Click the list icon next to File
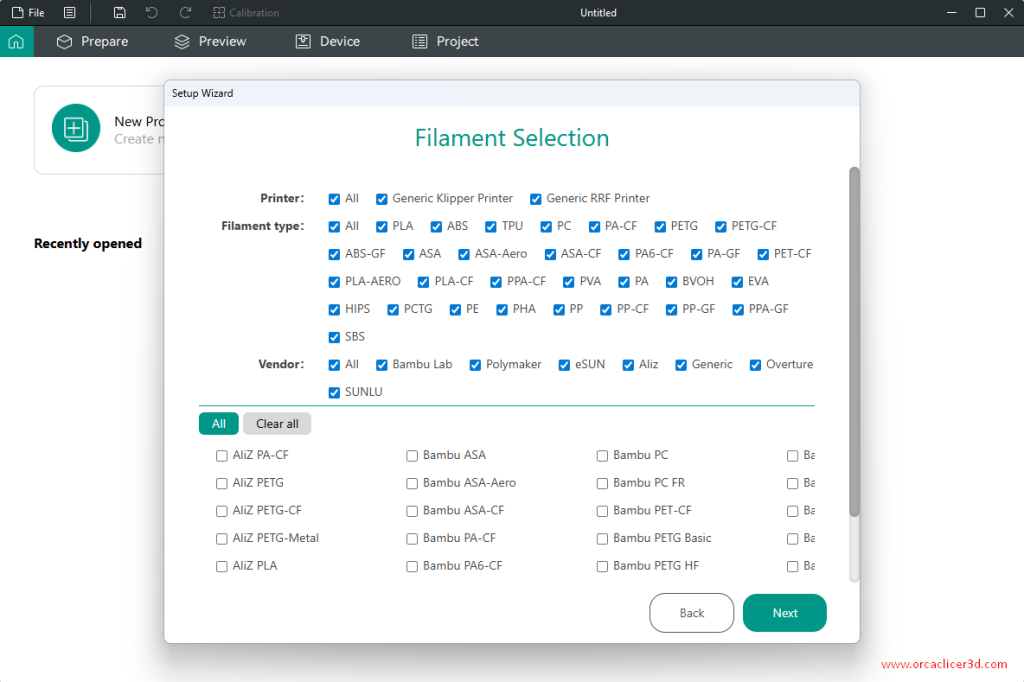1024x682 pixels. (69, 13)
